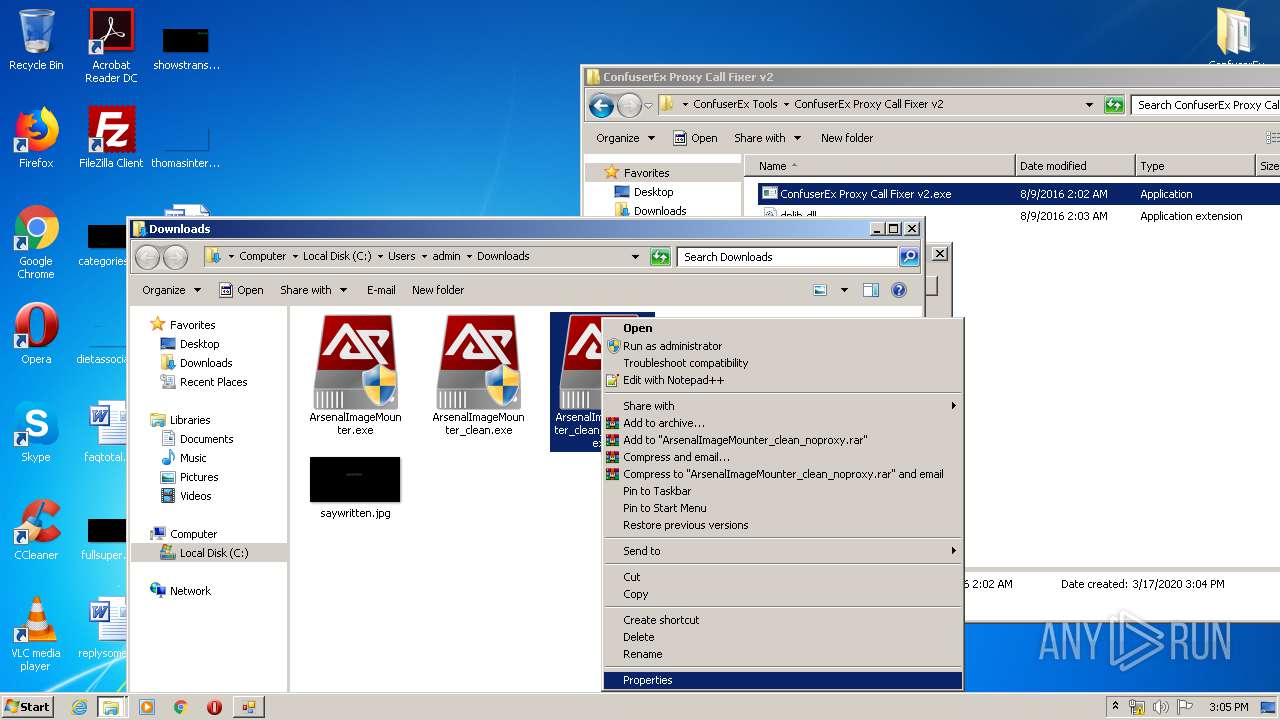1280x720 pixels.
Task: Open Internet Explorer from taskbar
Action: (79, 707)
